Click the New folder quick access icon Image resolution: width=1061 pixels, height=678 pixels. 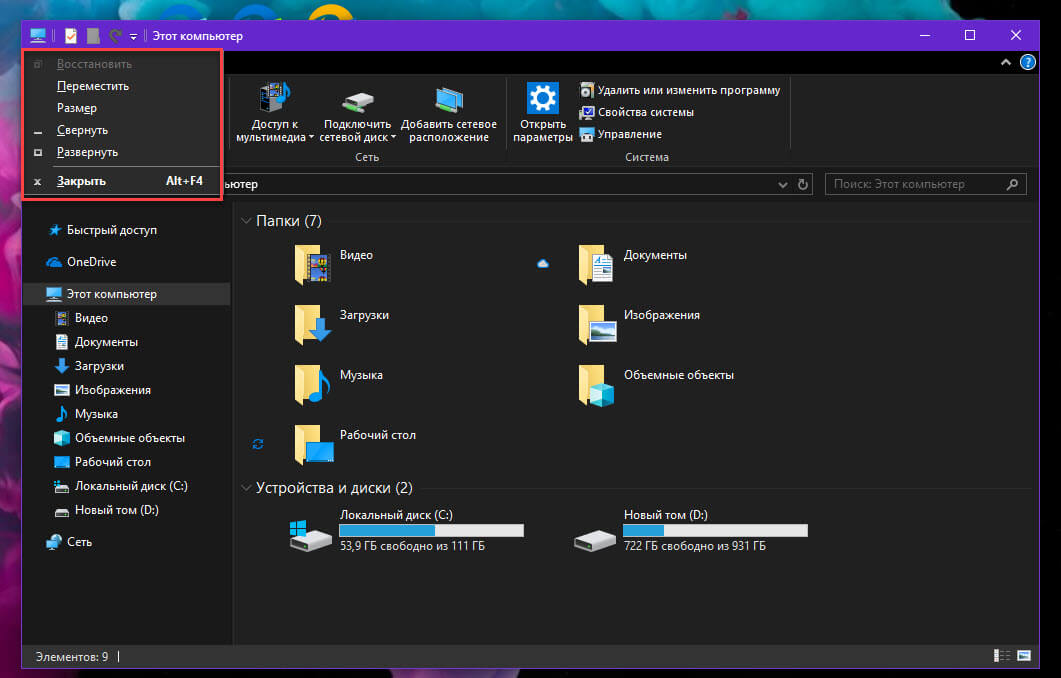93,36
